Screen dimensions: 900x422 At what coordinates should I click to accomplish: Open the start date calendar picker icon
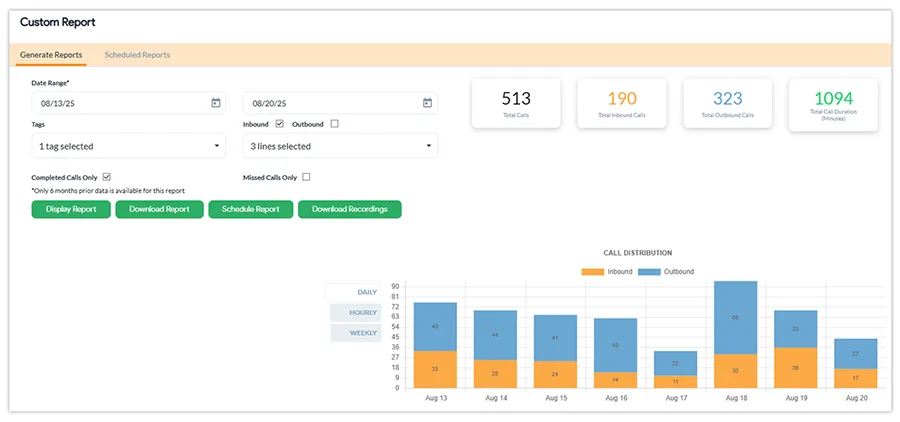click(x=215, y=103)
